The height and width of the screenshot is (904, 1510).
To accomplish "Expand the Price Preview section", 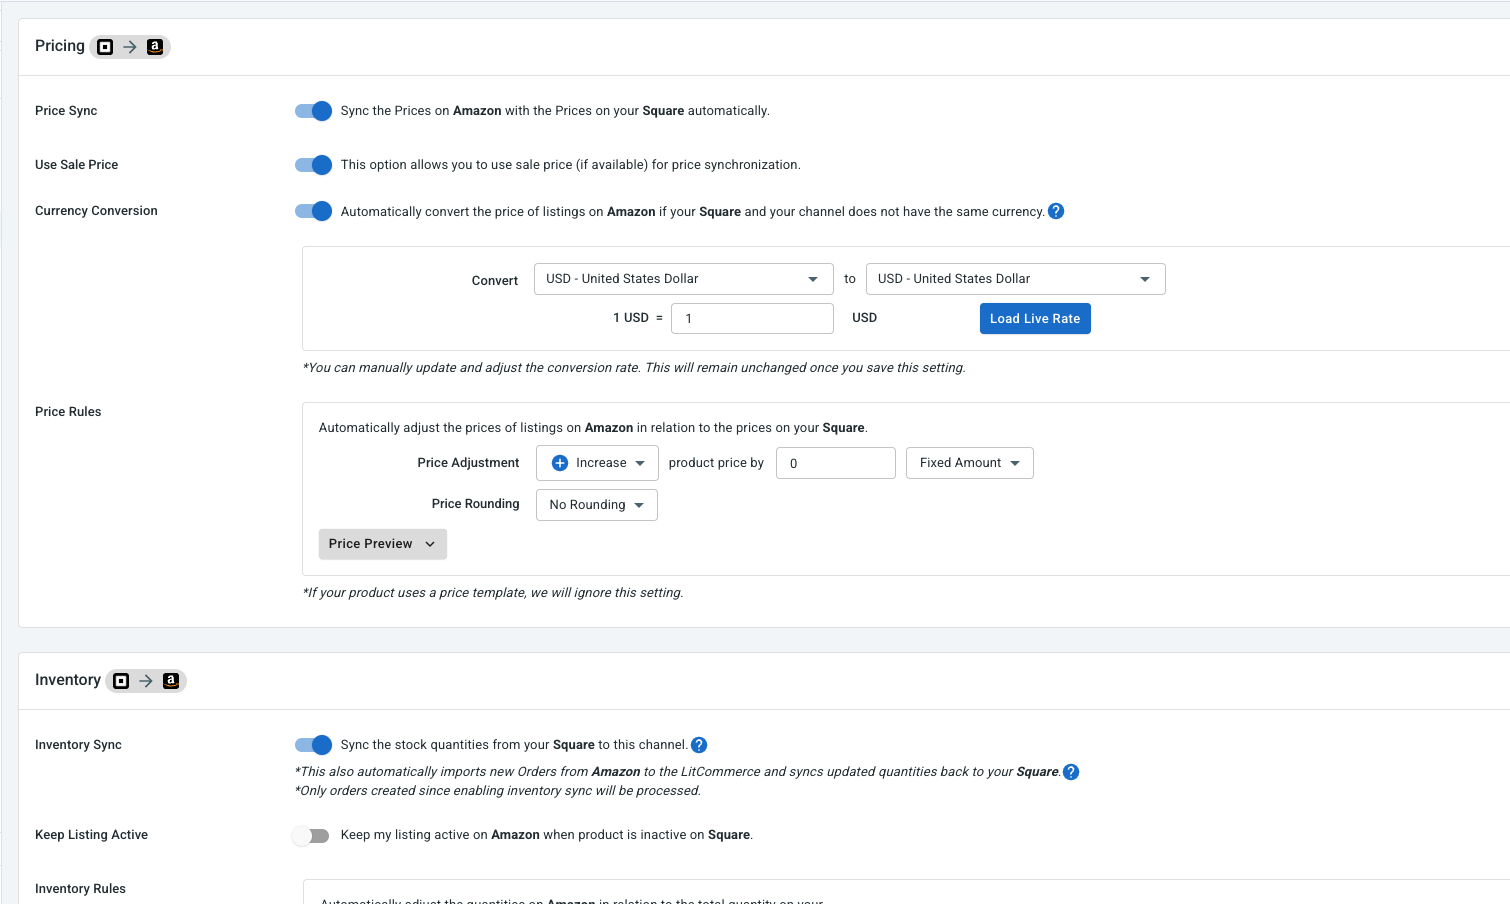I will pos(383,544).
